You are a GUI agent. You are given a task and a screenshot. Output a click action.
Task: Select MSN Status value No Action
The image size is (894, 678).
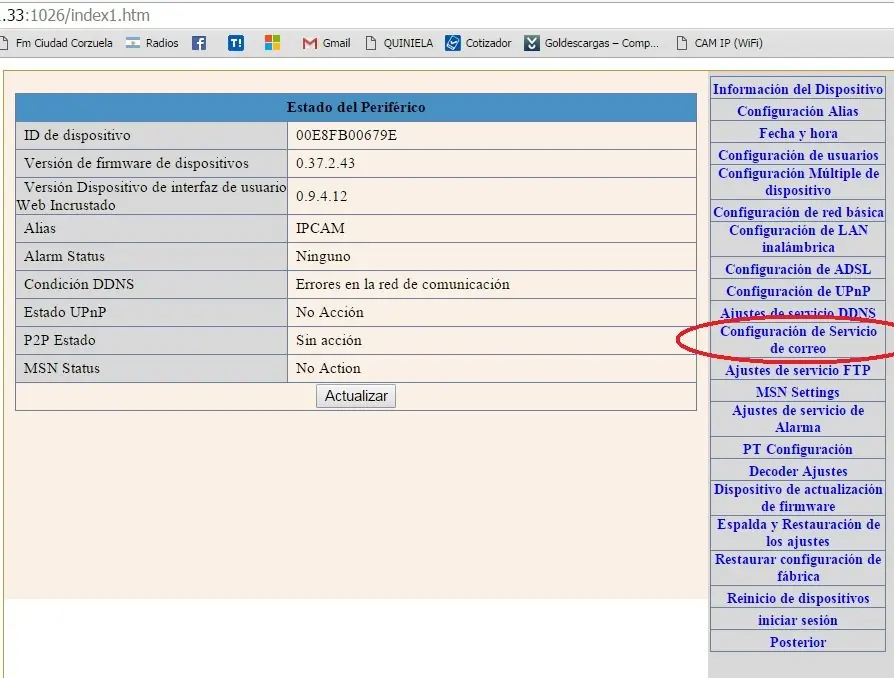click(328, 368)
